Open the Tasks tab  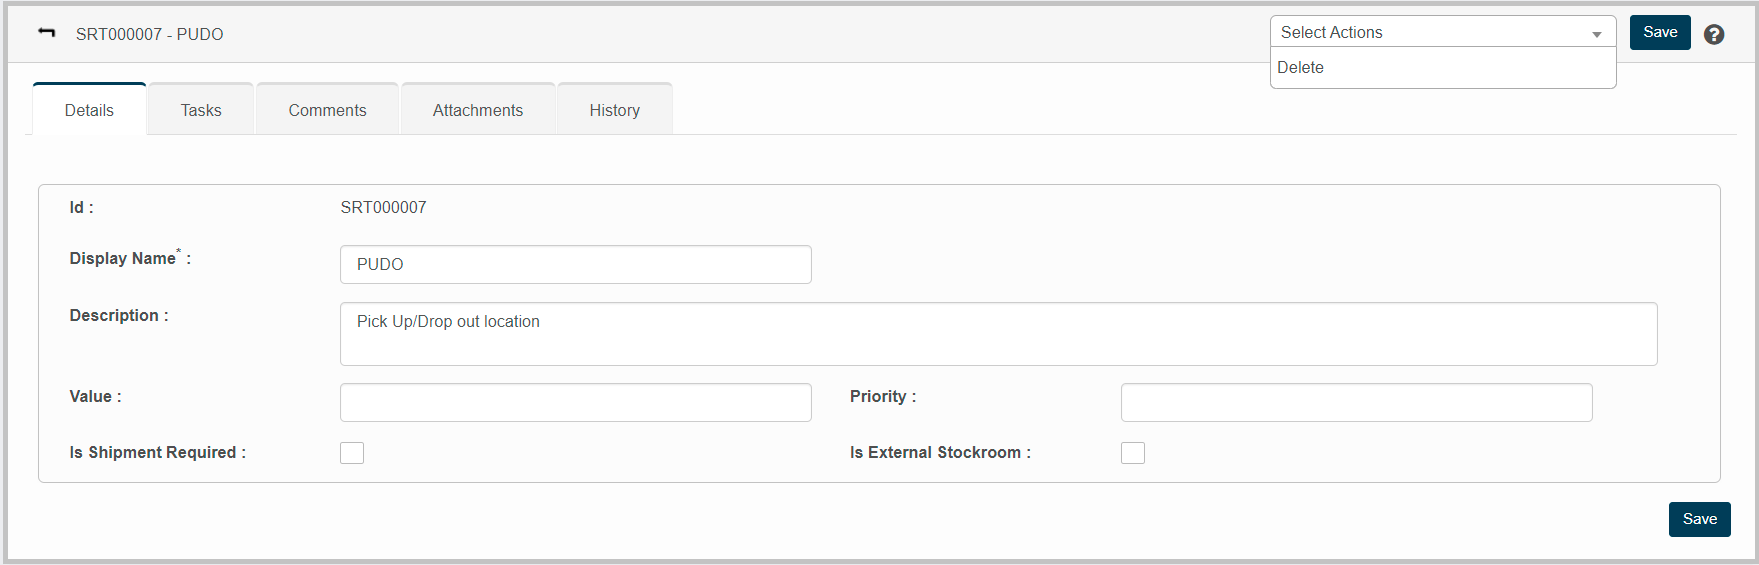(x=201, y=110)
